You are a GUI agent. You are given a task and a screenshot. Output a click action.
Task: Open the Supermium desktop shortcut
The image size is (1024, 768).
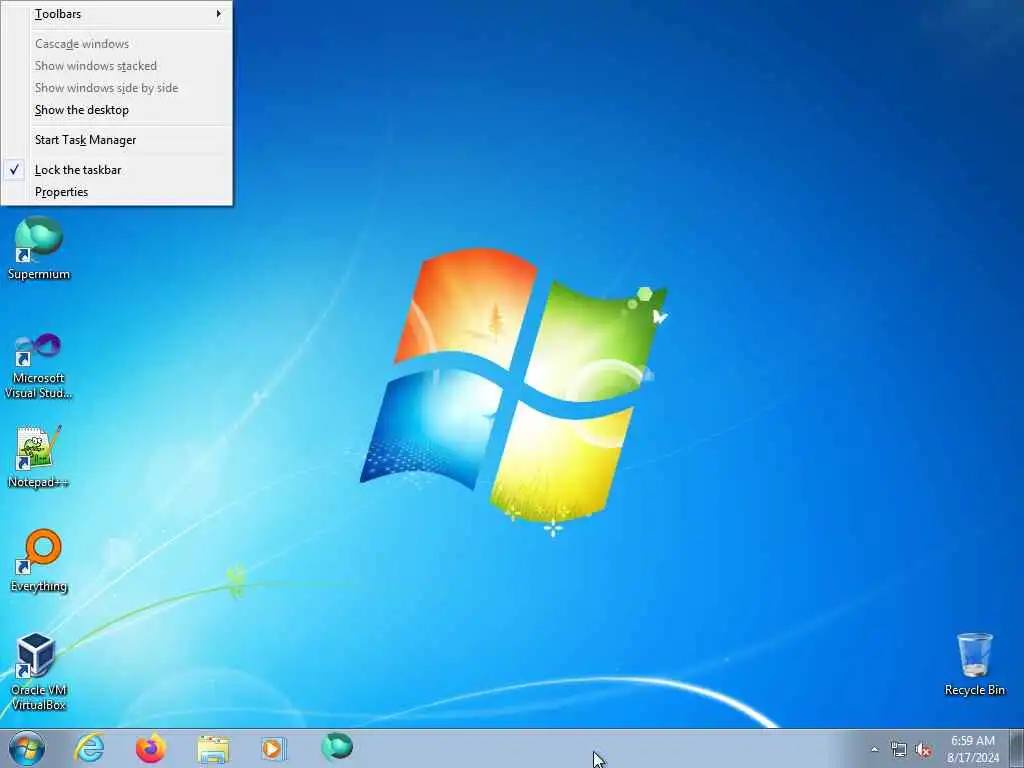[x=39, y=248]
